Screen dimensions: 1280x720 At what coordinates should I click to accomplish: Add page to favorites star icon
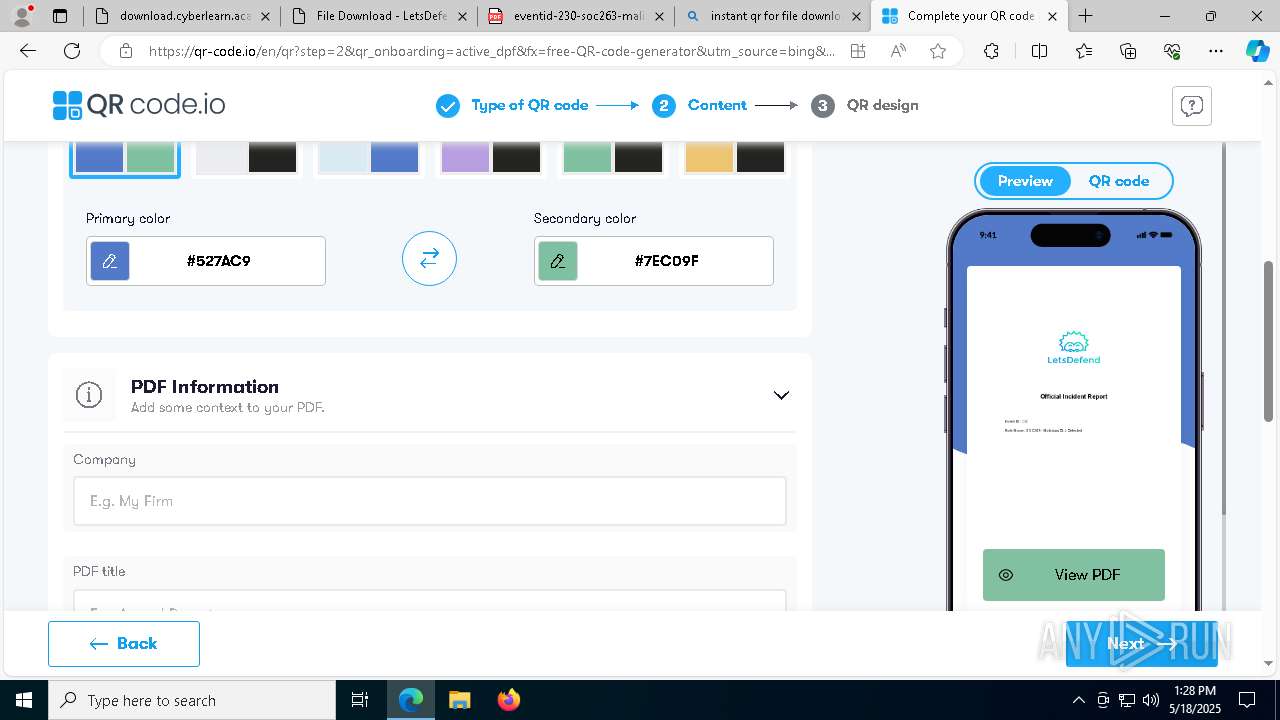[938, 51]
